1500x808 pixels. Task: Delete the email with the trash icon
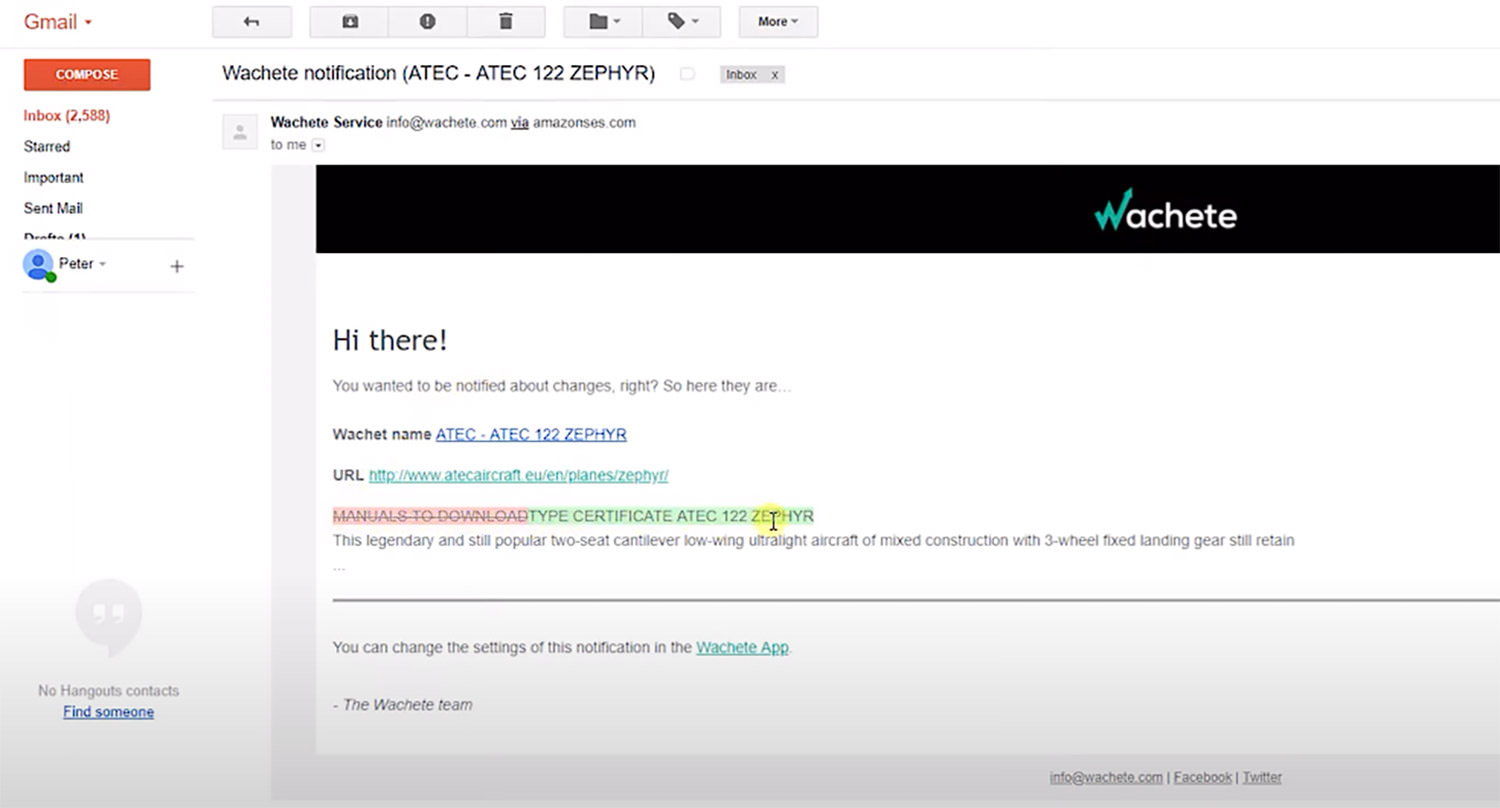[506, 21]
